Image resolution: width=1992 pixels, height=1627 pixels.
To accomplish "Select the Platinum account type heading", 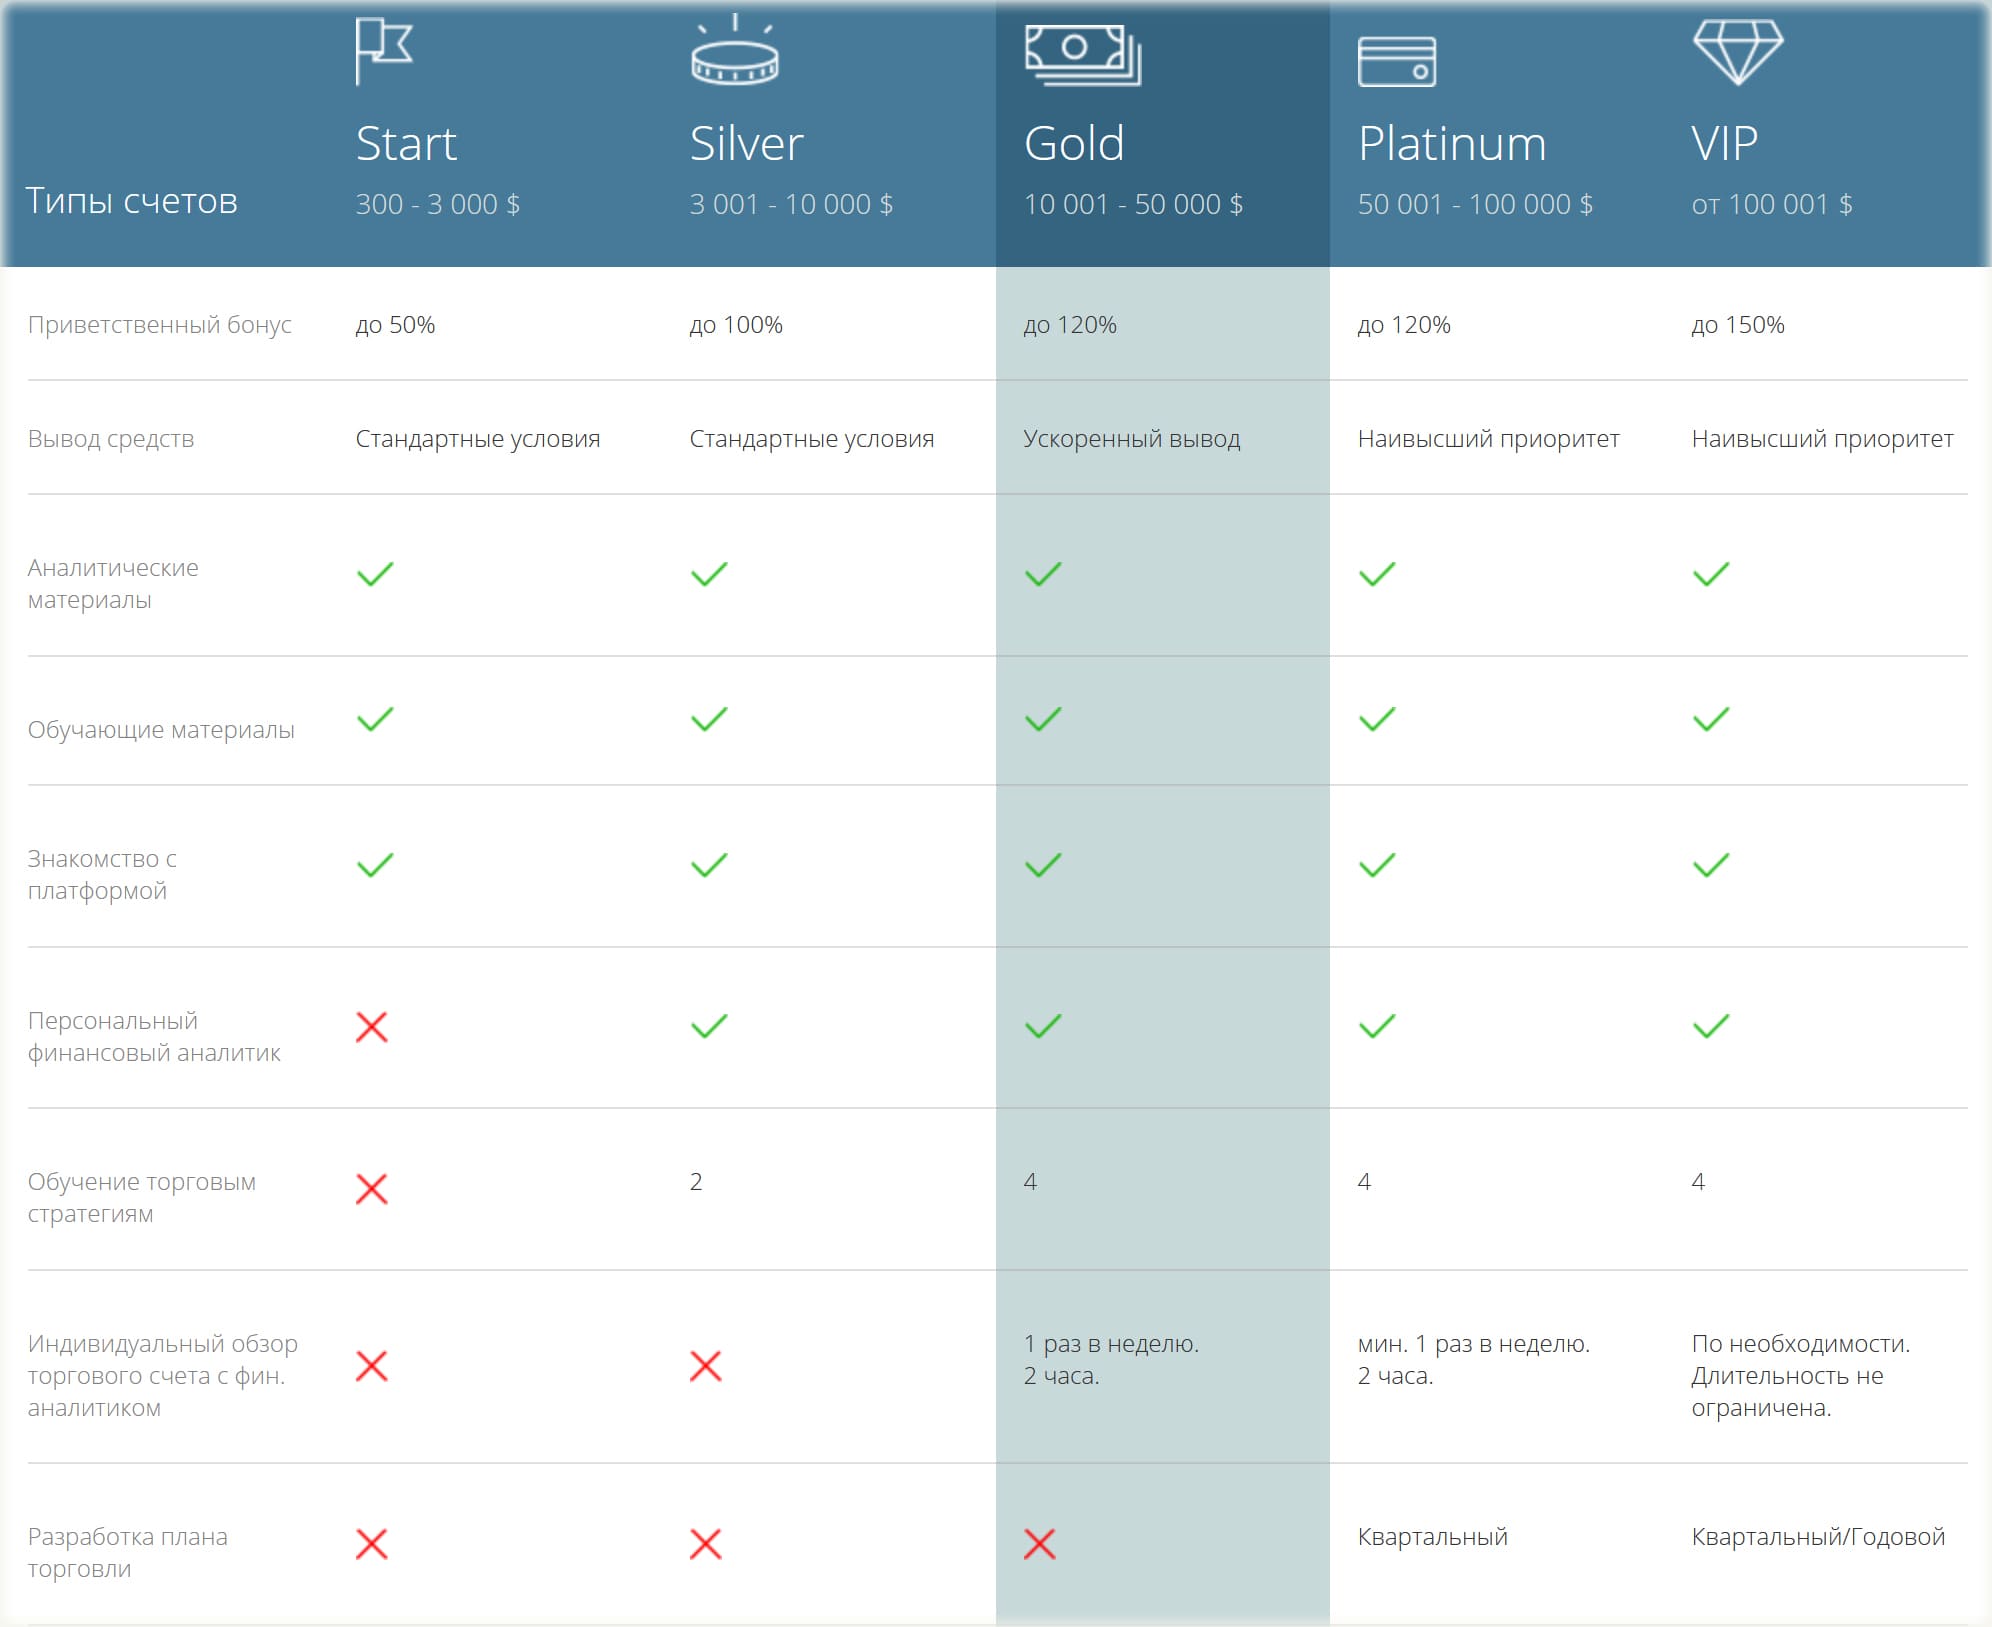I will (1452, 144).
